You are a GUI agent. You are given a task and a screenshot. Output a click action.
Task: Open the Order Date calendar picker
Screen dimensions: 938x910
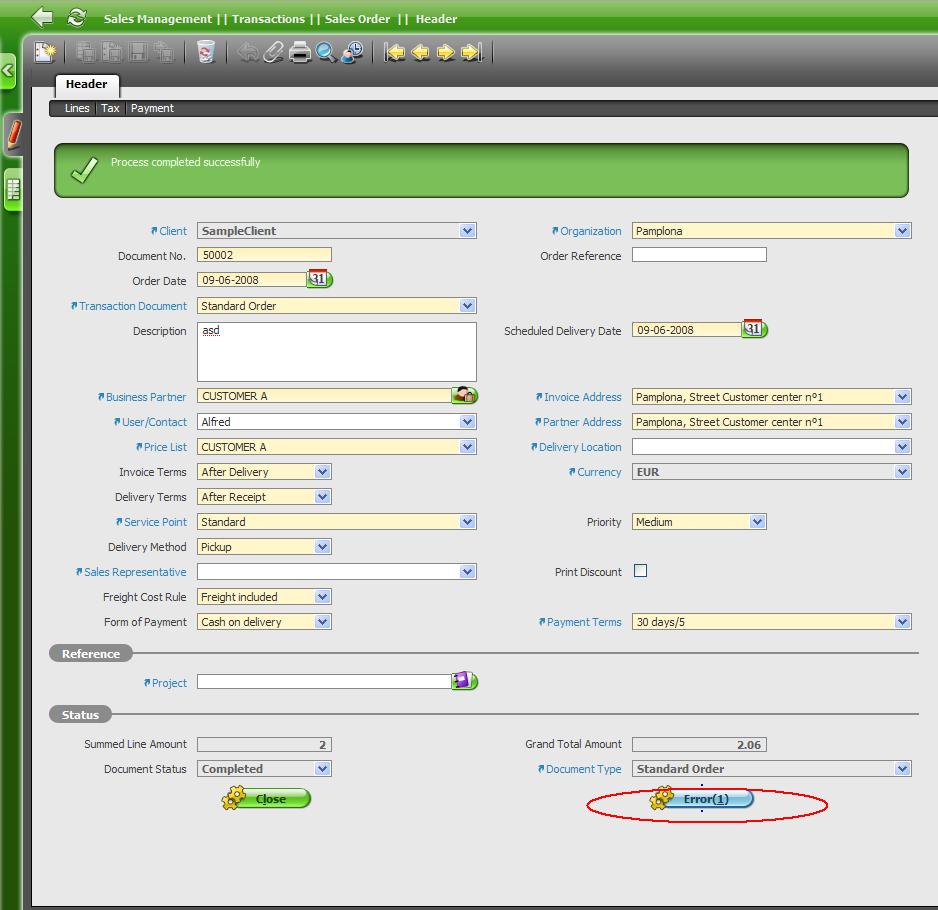click(318, 280)
